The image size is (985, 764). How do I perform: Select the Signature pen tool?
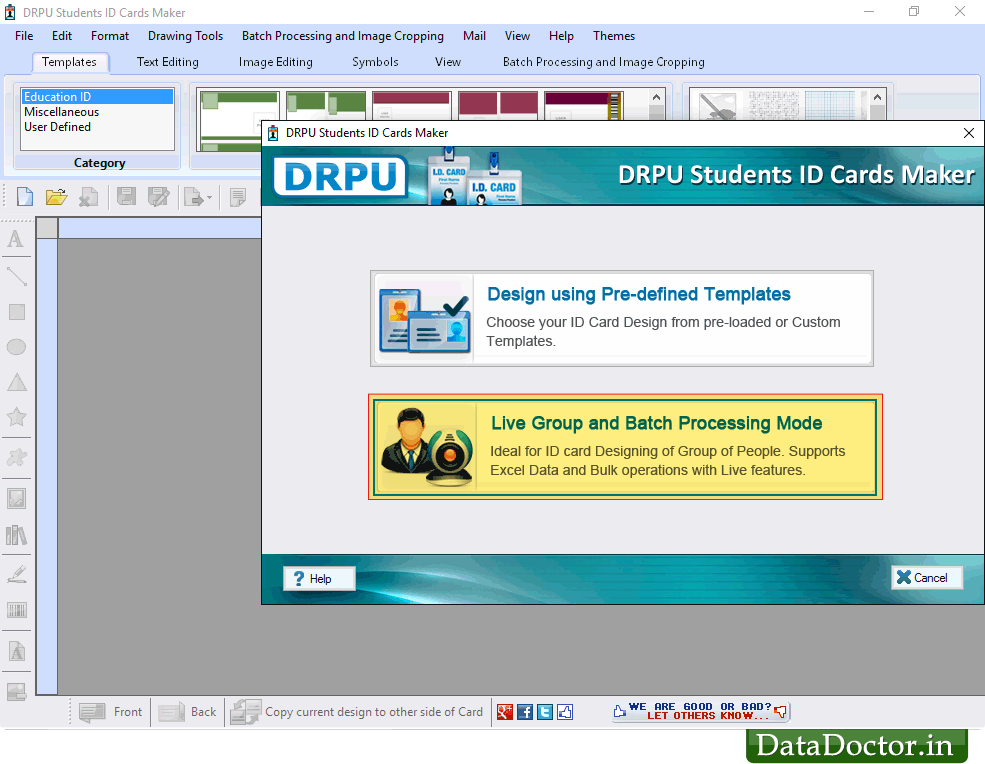pos(17,574)
